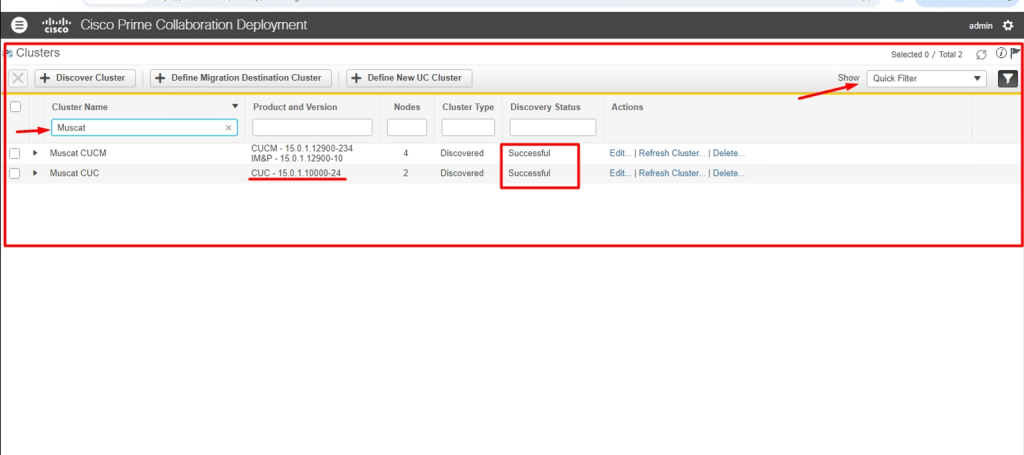This screenshot has height=455, width=1024.
Task: Open the Quick Filter dropdown
Action: pyautogui.click(x=926, y=78)
